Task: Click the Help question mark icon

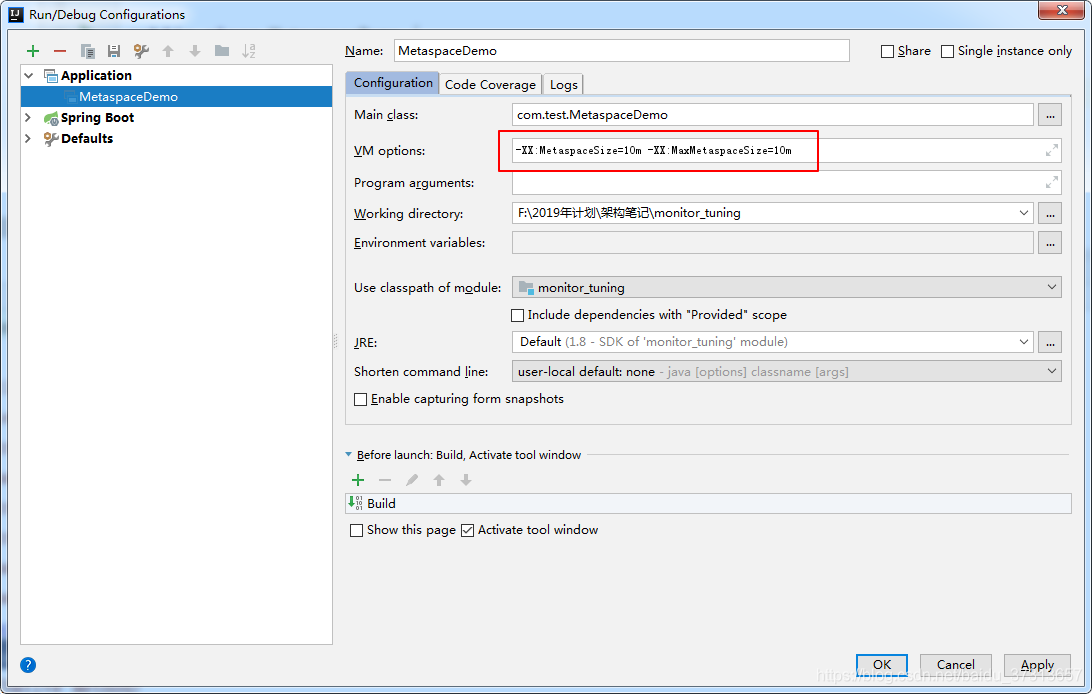Action: [28, 665]
